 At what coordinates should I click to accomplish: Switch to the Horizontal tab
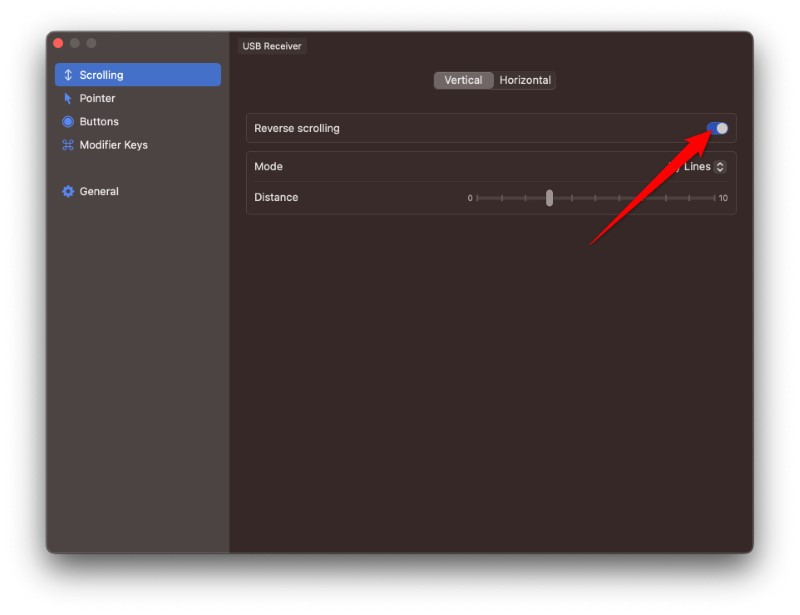(525, 80)
